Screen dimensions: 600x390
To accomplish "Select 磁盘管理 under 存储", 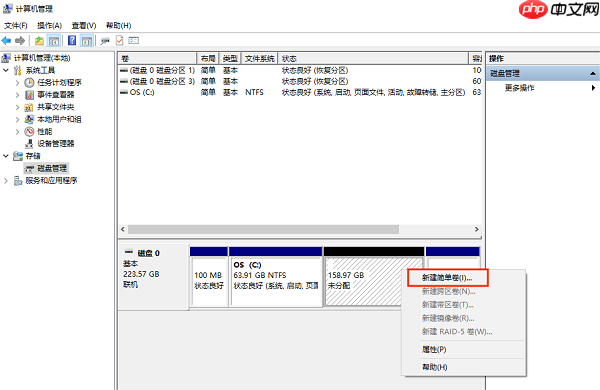I will pos(52,168).
